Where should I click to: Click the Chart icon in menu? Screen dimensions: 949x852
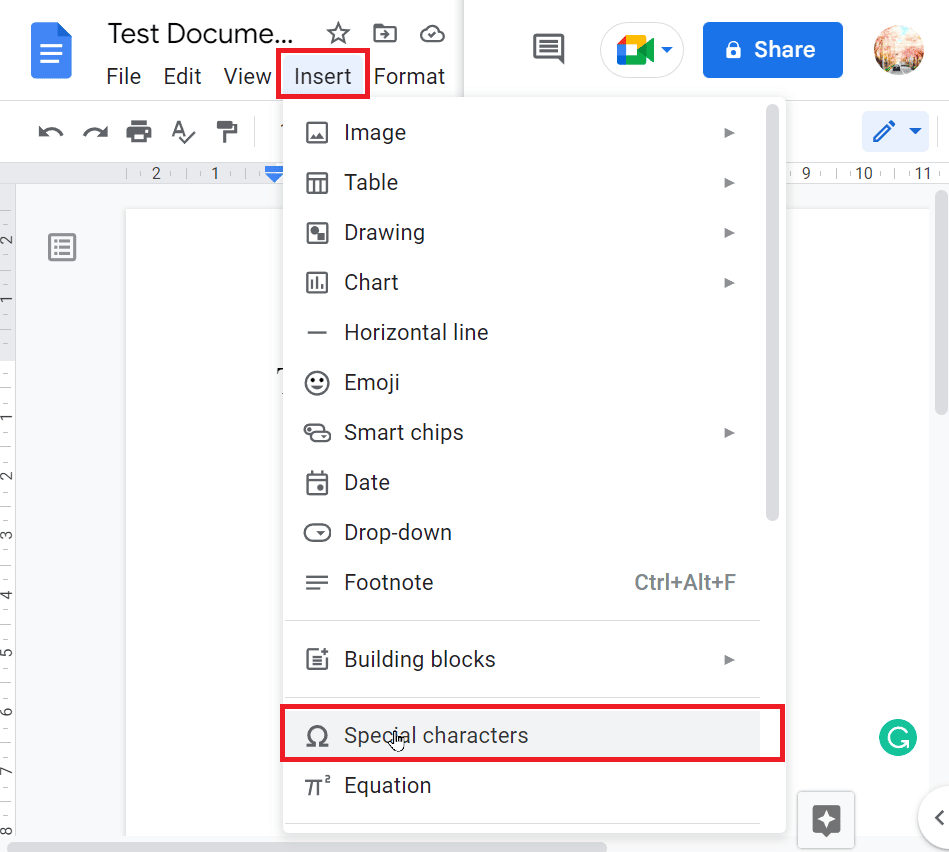[x=317, y=283]
